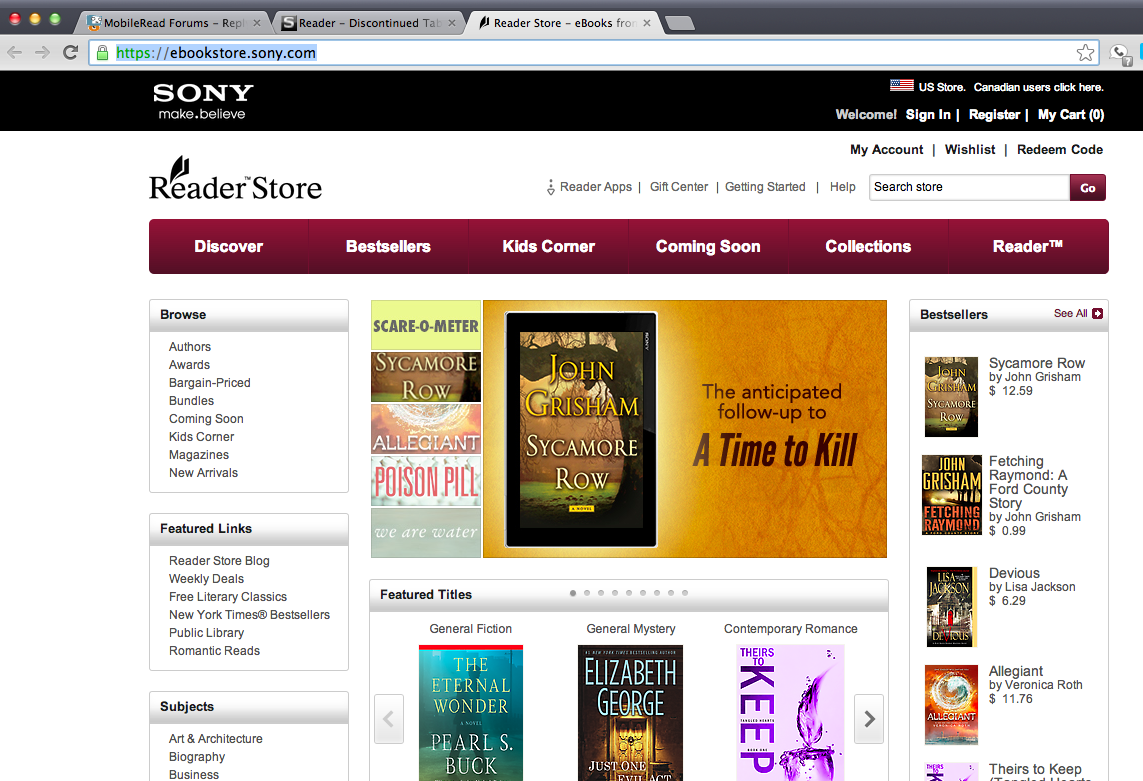1143x781 pixels.
Task: Click the See All arrow icon in Bestsellers
Action: tap(1097, 314)
